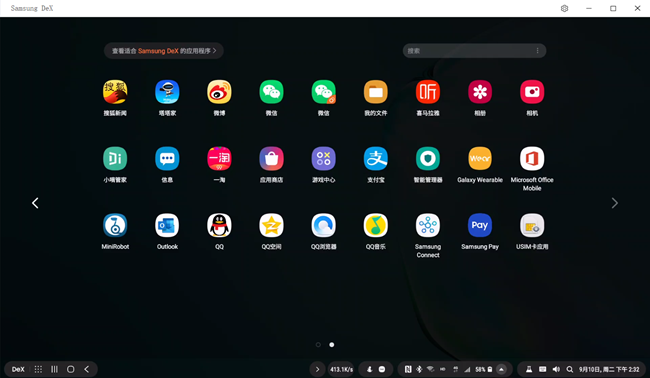Open the QQ音乐 music app
The width and height of the screenshot is (650, 378).
click(376, 225)
